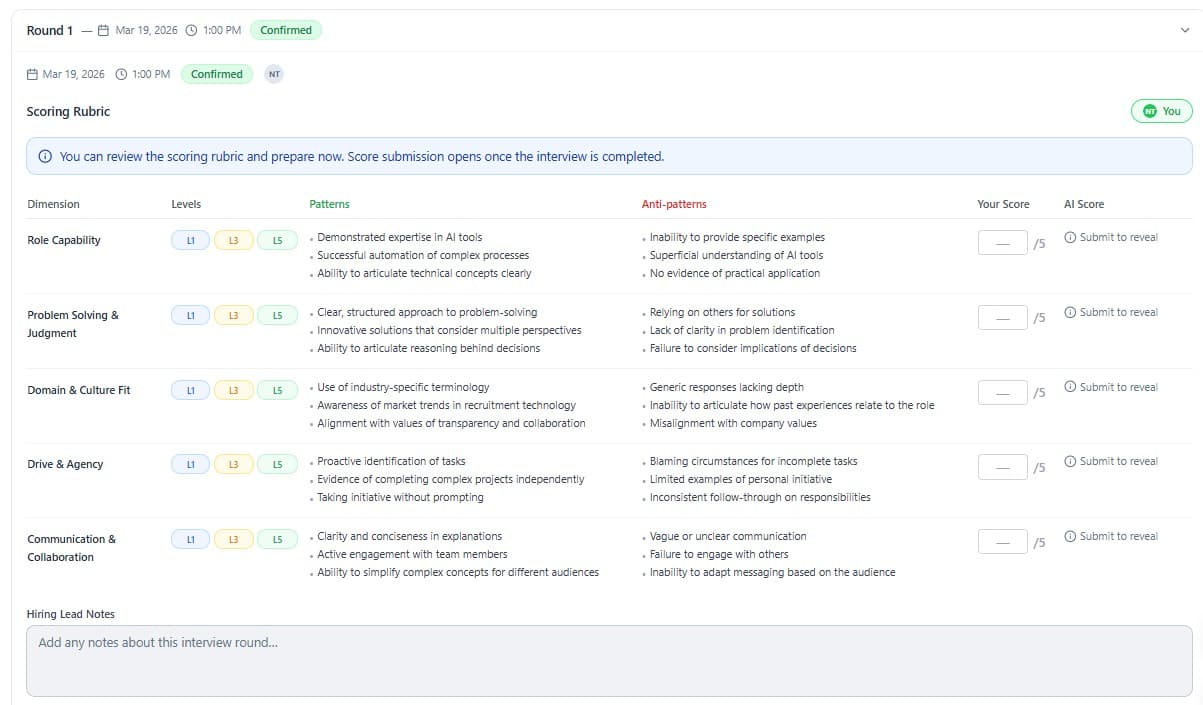Click the You badge near Scoring Rubric

coord(1161,111)
